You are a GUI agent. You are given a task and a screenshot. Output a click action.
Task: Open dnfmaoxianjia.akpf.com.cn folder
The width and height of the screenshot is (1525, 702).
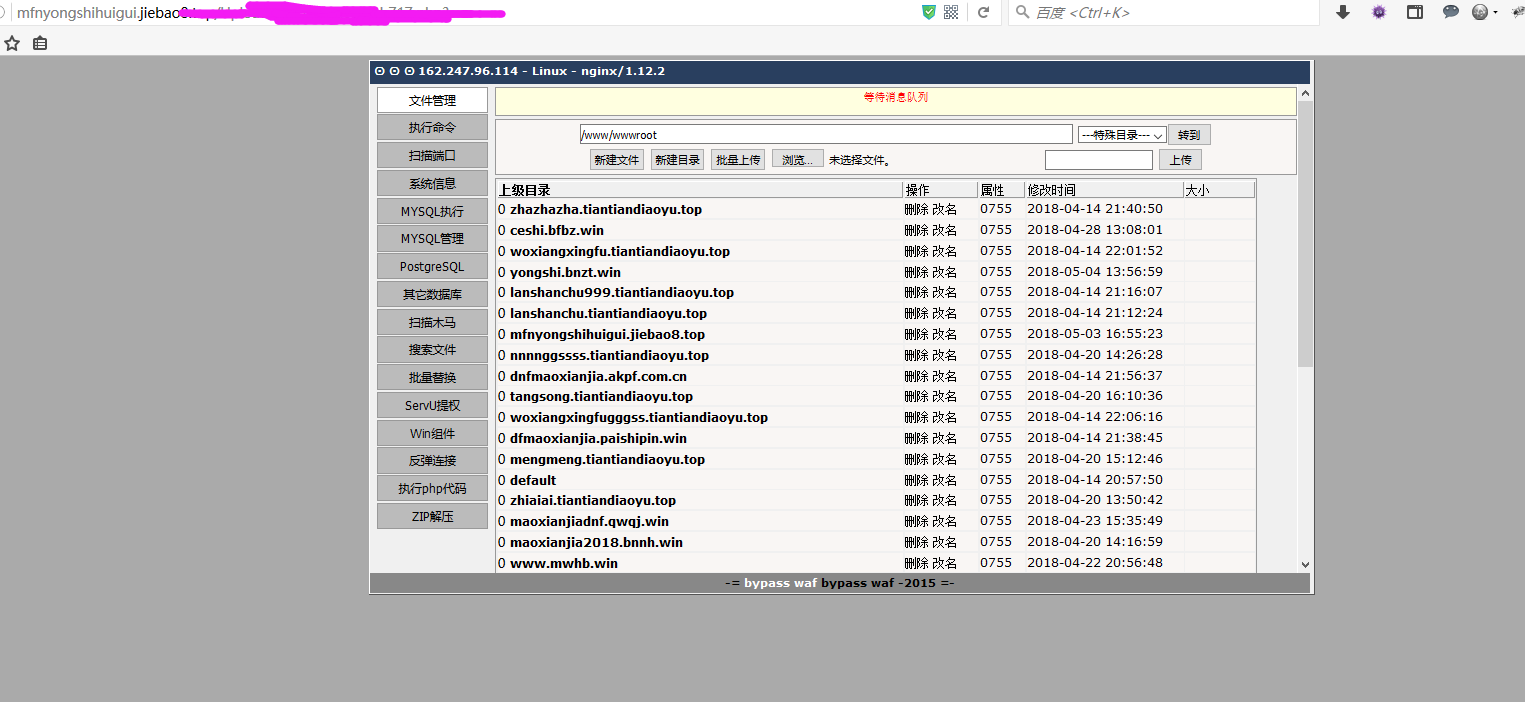click(x=598, y=376)
